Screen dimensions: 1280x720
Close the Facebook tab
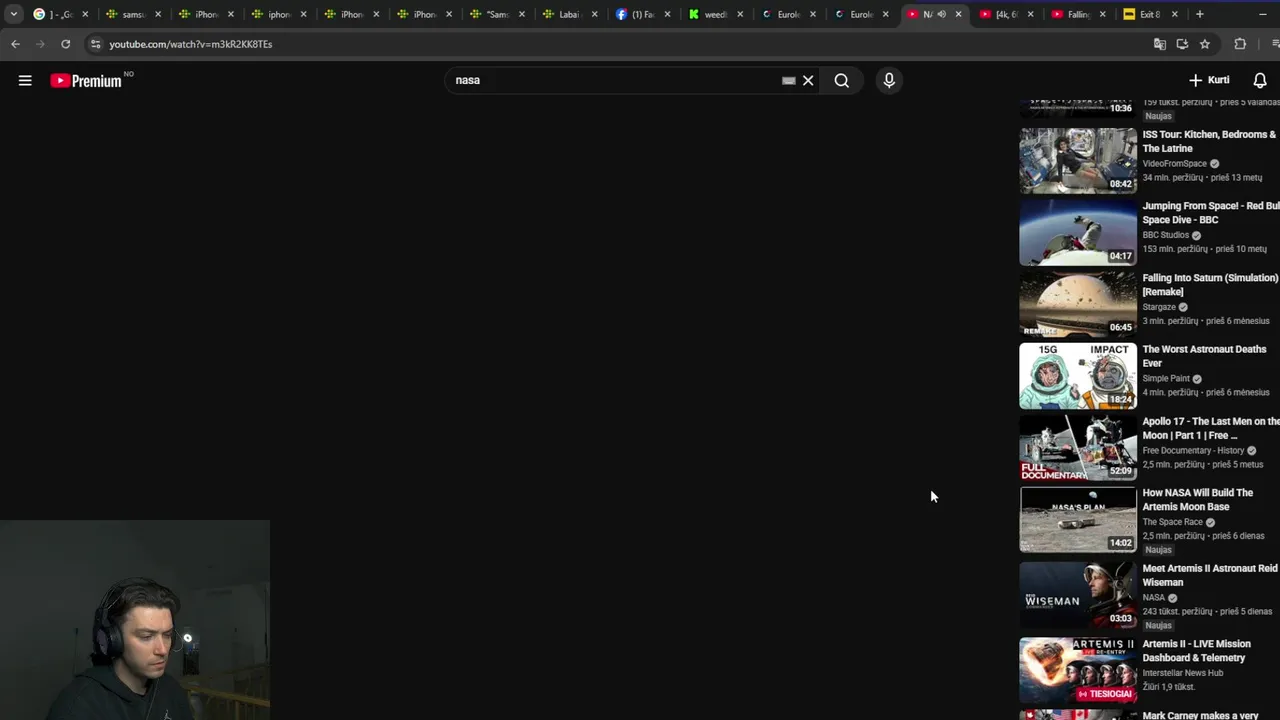667,14
